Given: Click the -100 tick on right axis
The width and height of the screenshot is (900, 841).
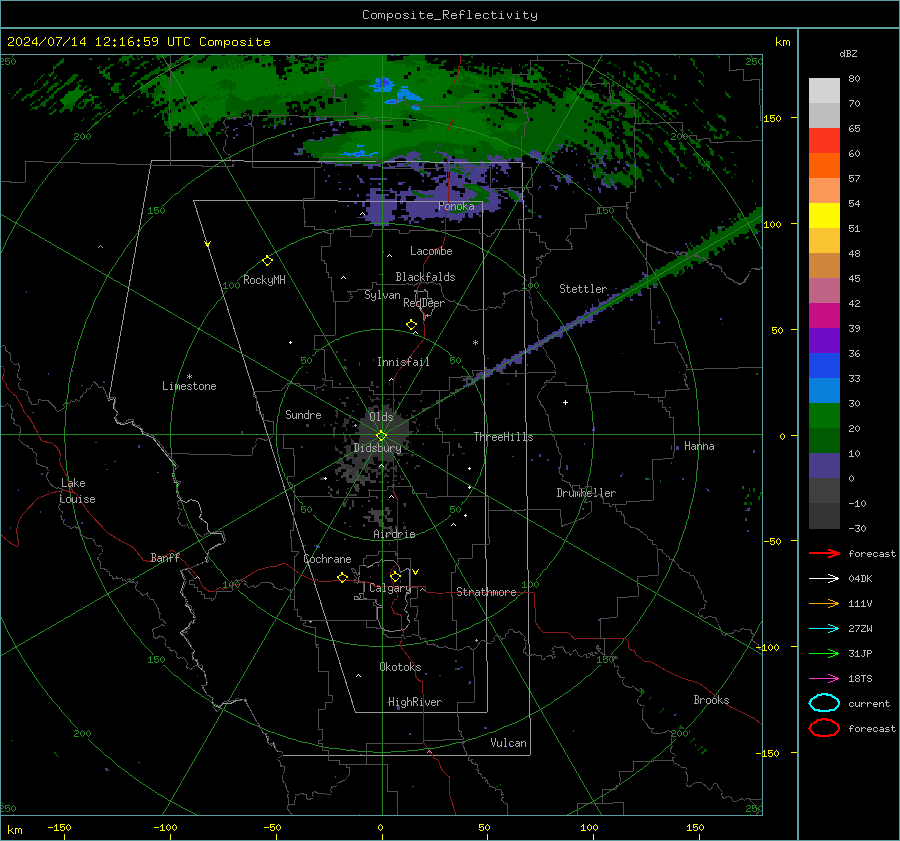Looking at the screenshot, I should (770, 647).
